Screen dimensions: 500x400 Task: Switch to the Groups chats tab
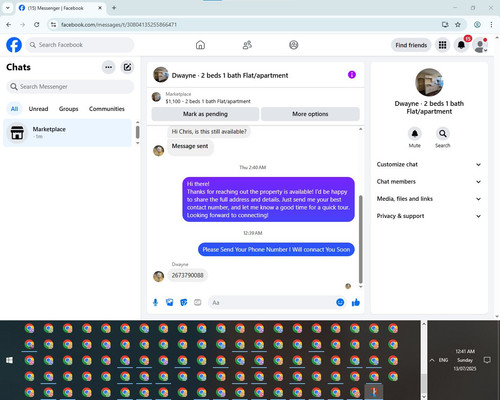[68, 109]
